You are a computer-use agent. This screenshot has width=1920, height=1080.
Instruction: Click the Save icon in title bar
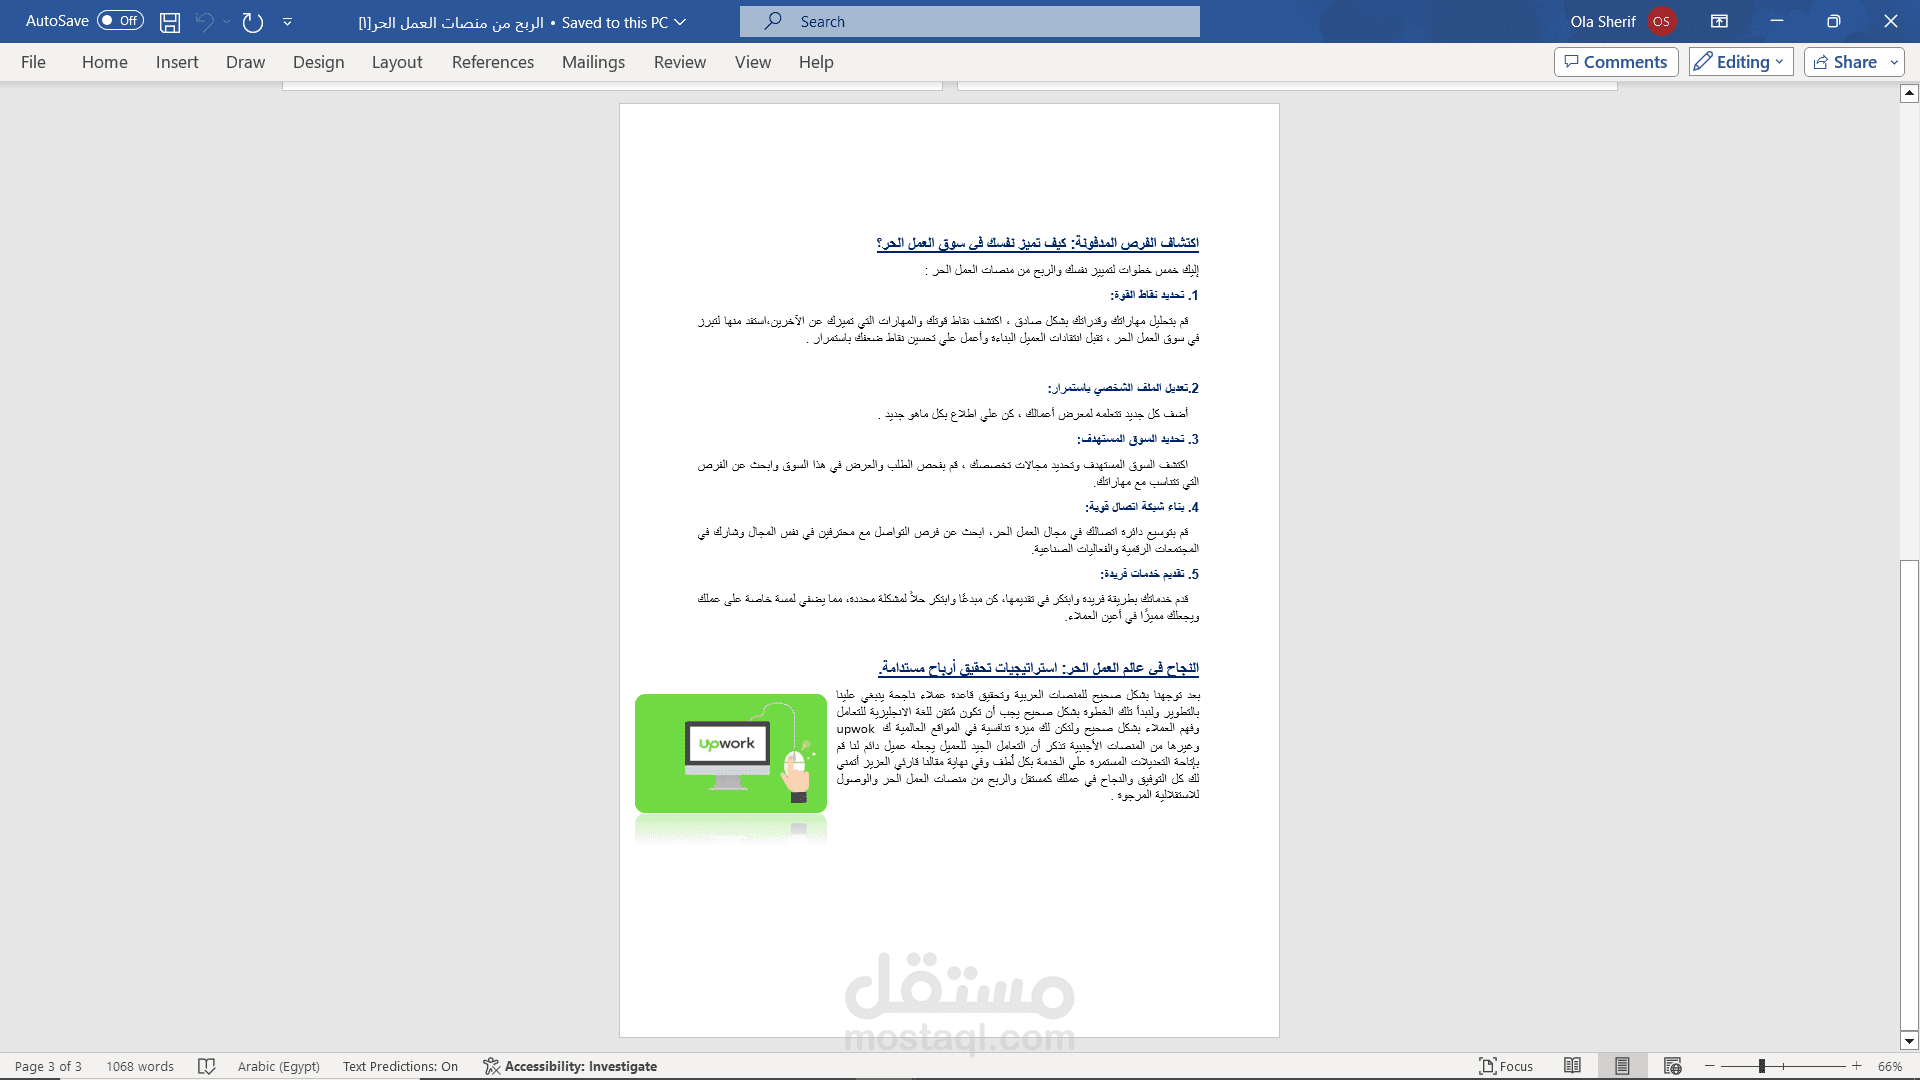coord(170,22)
